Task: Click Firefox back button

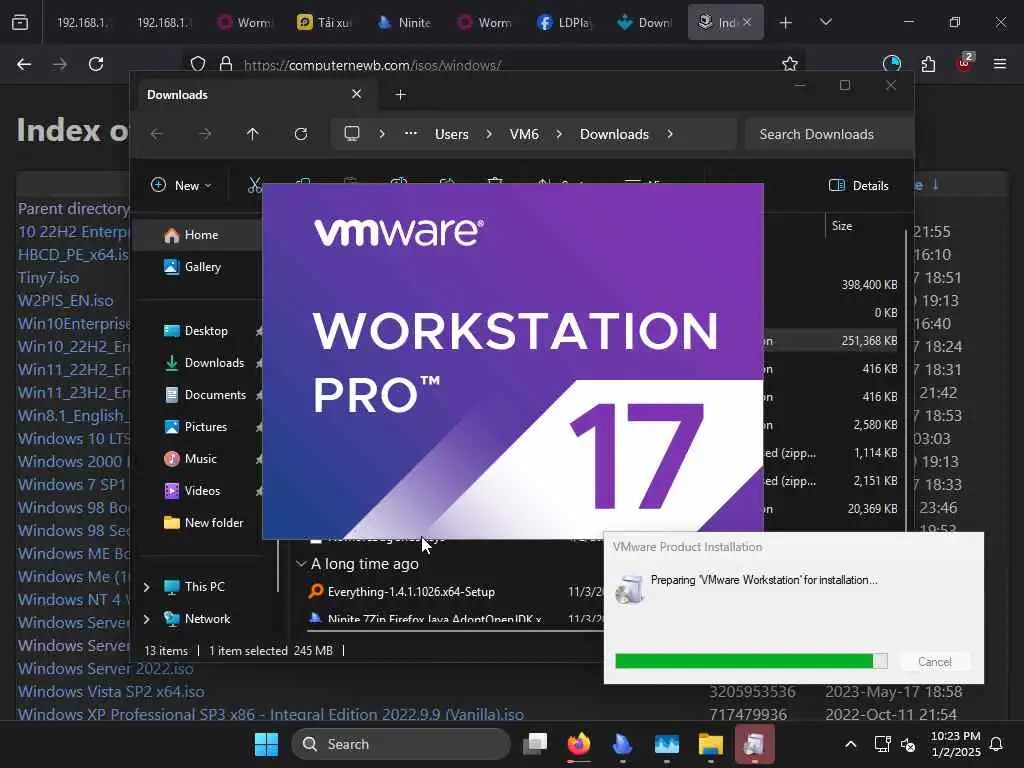Action: tap(24, 64)
